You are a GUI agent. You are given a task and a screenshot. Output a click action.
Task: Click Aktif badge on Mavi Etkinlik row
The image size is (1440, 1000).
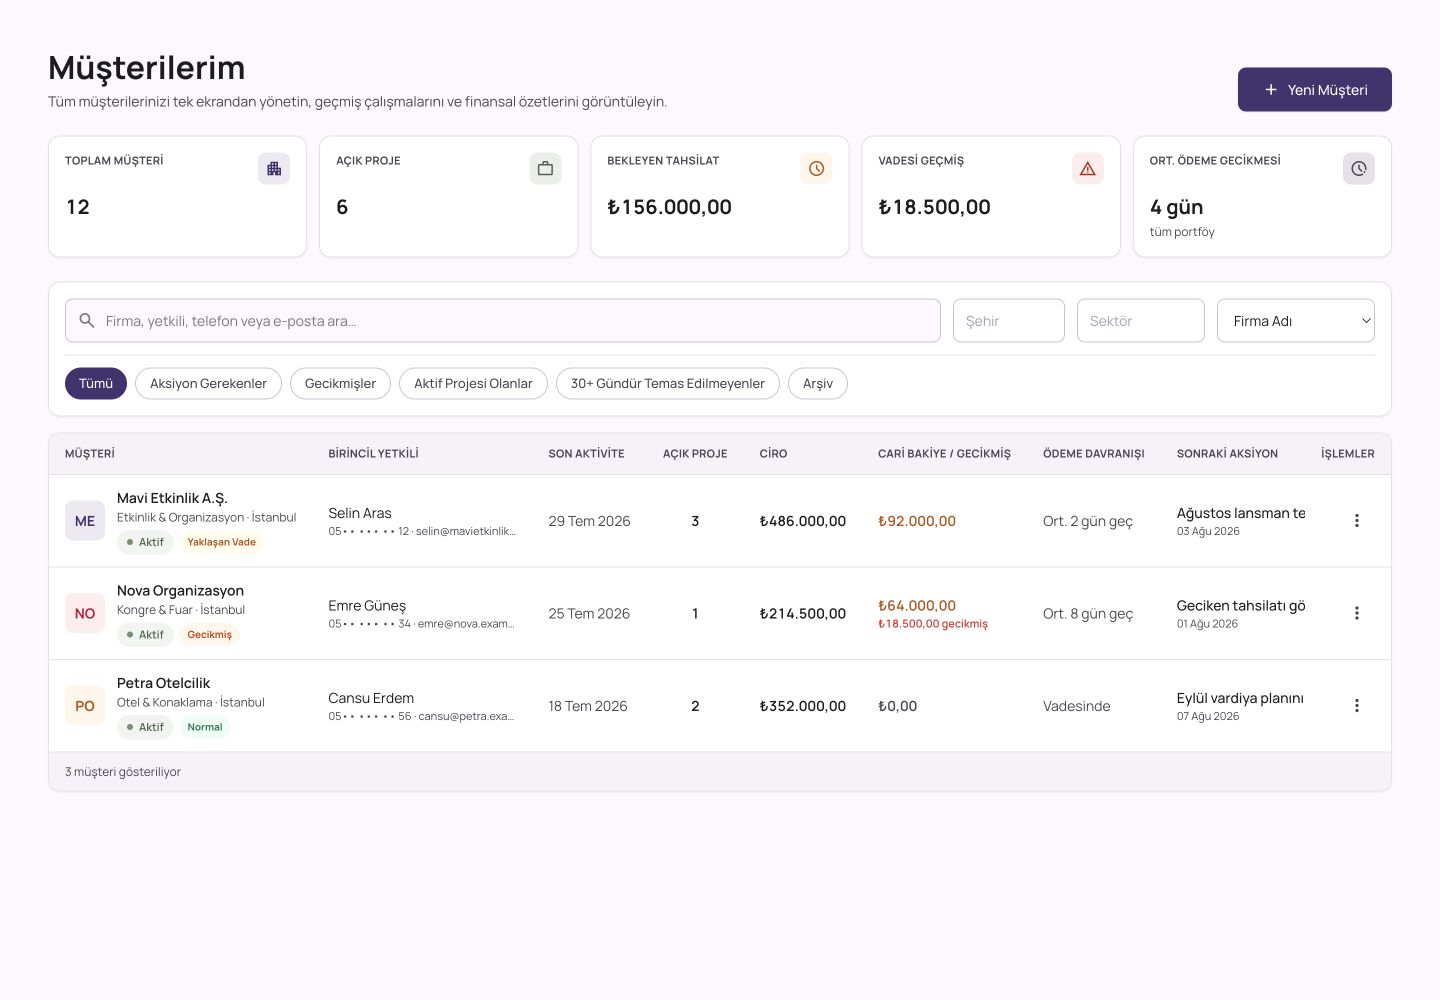click(x=145, y=542)
